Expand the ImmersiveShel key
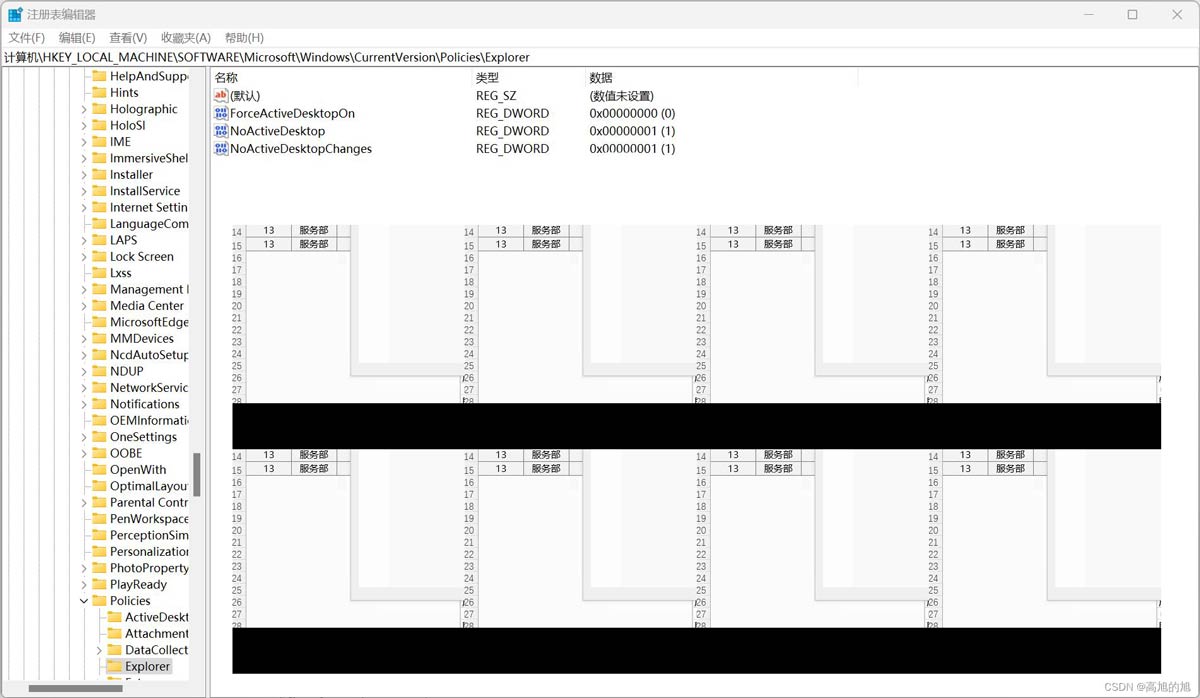Viewport: 1200px width, 698px height. tap(84, 159)
